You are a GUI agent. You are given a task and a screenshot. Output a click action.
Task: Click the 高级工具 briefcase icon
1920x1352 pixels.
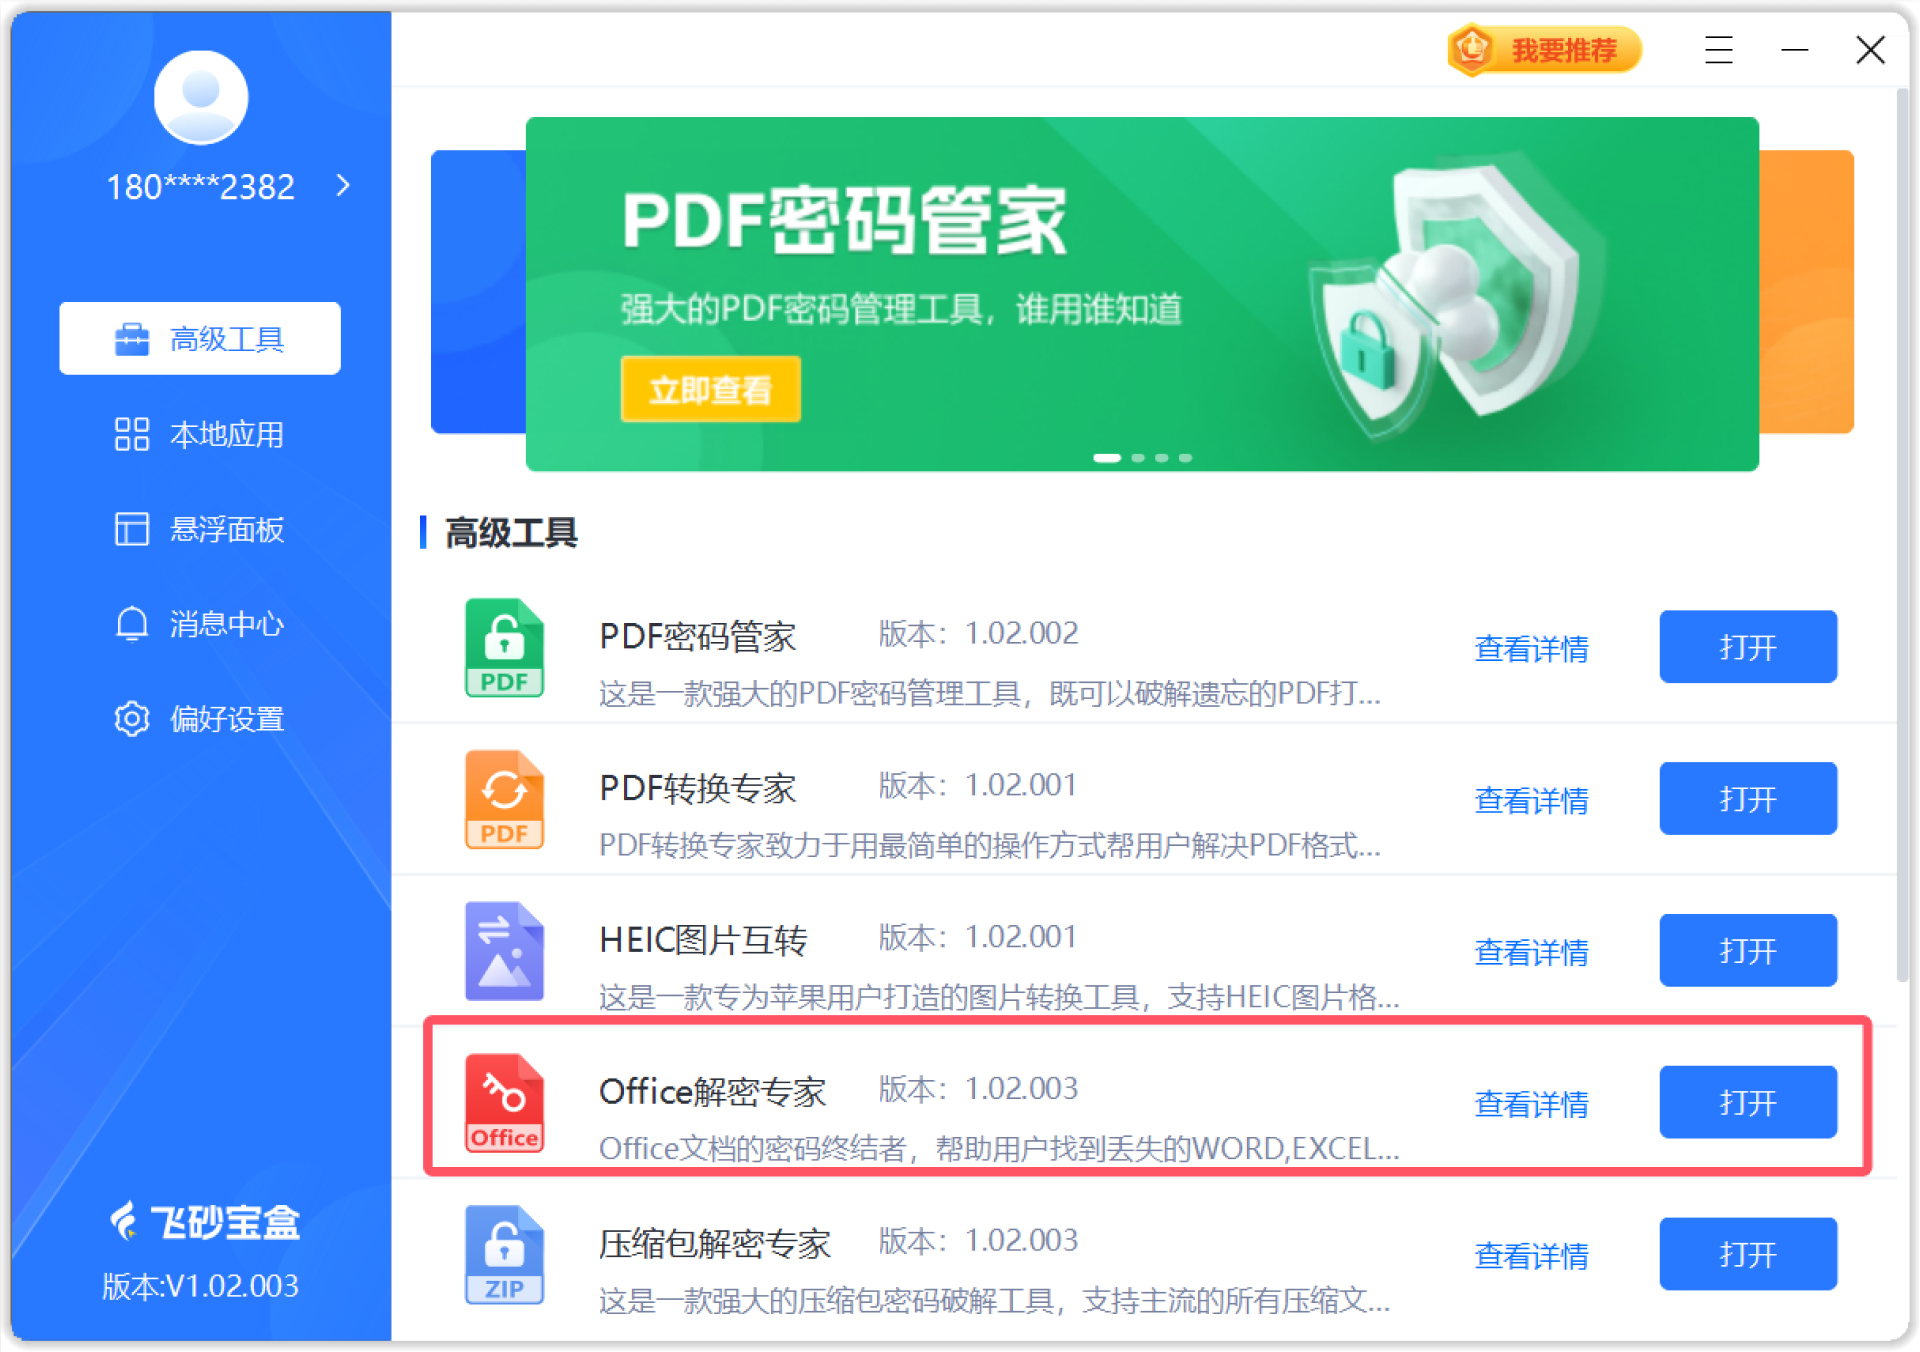point(132,339)
